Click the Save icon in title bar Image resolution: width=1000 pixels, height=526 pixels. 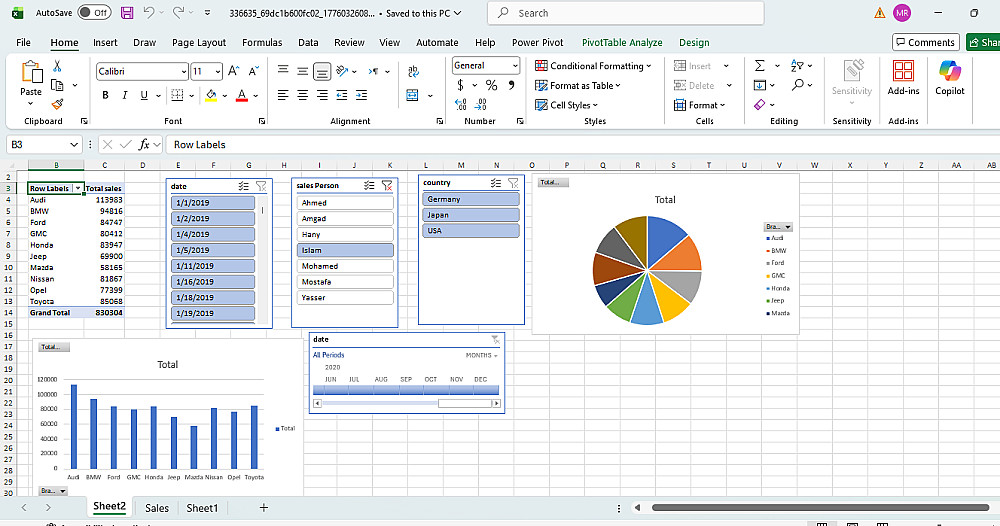[127, 13]
